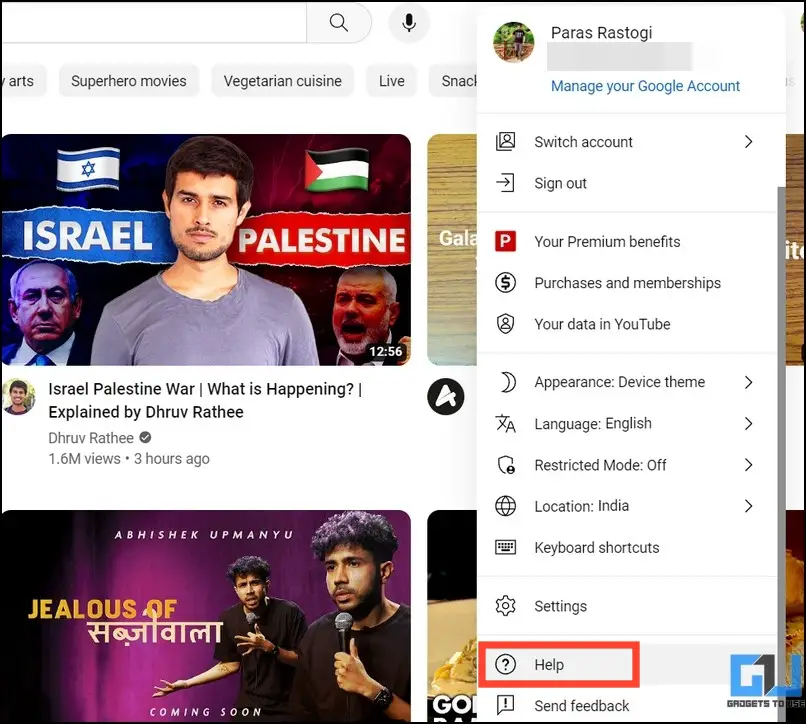Click the dollar Purchases icon
The width and height of the screenshot is (806, 724).
tap(505, 282)
